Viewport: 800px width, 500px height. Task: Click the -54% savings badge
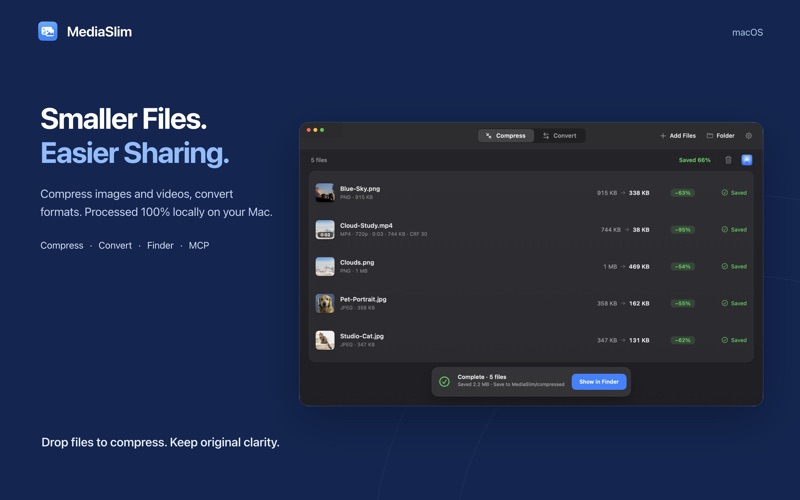(x=683, y=266)
